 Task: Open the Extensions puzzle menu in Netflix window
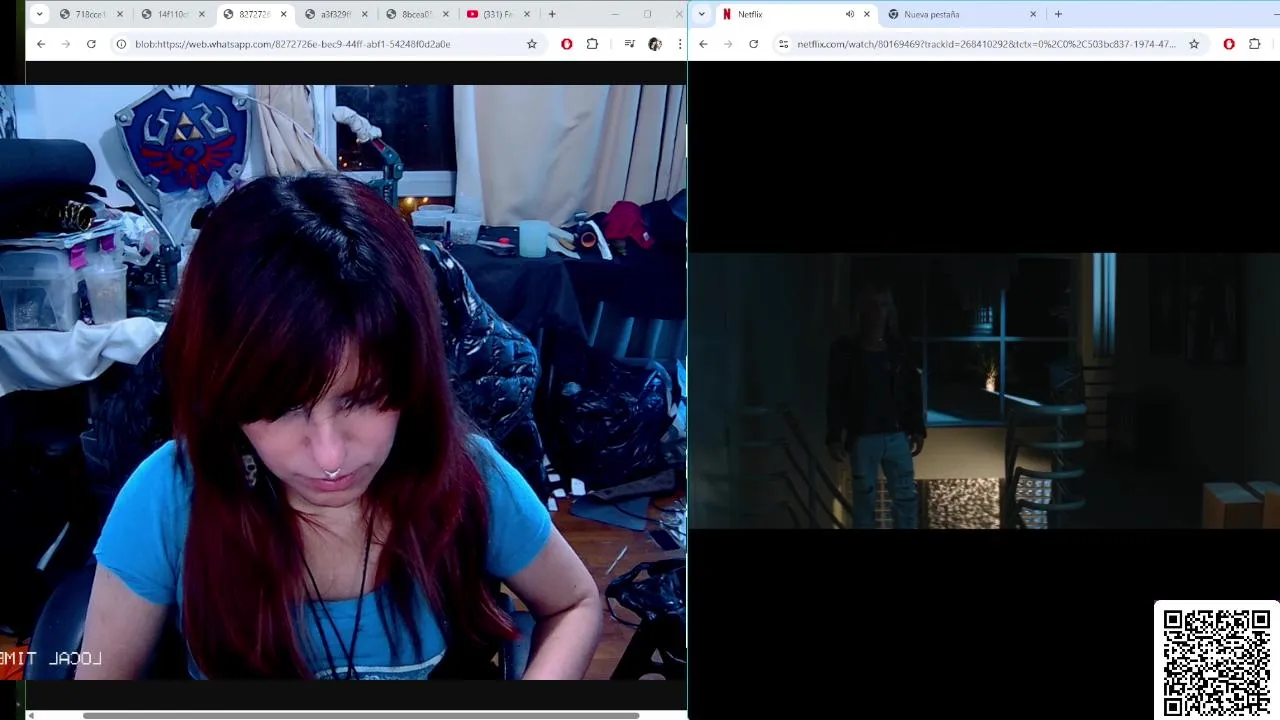click(x=1254, y=44)
